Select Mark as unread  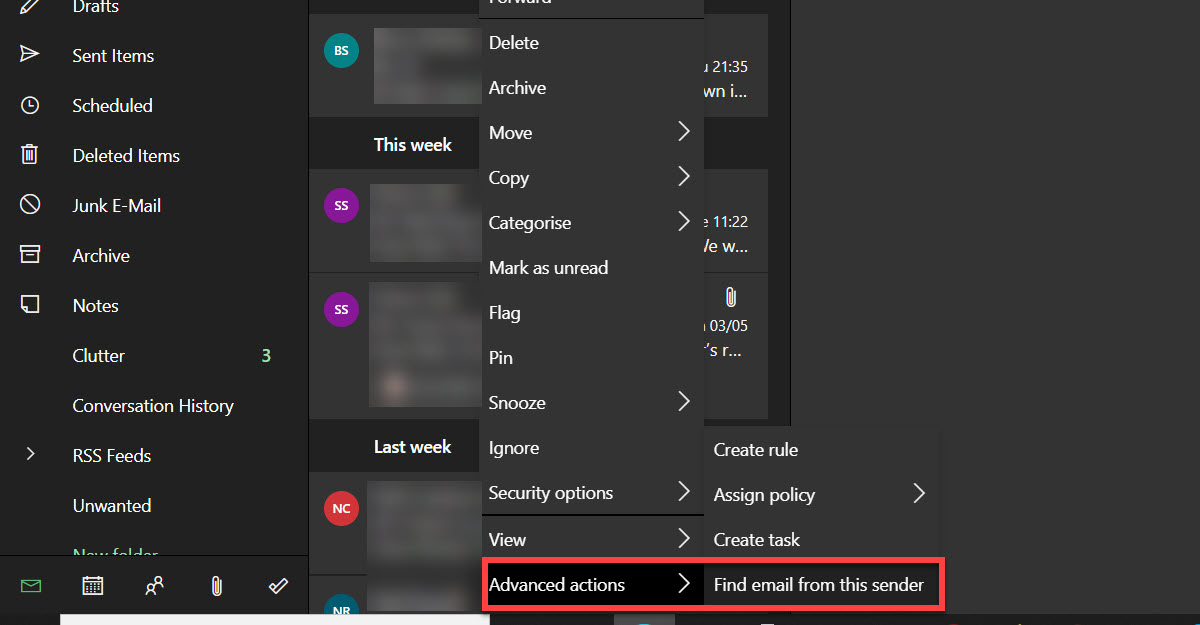[548, 267]
